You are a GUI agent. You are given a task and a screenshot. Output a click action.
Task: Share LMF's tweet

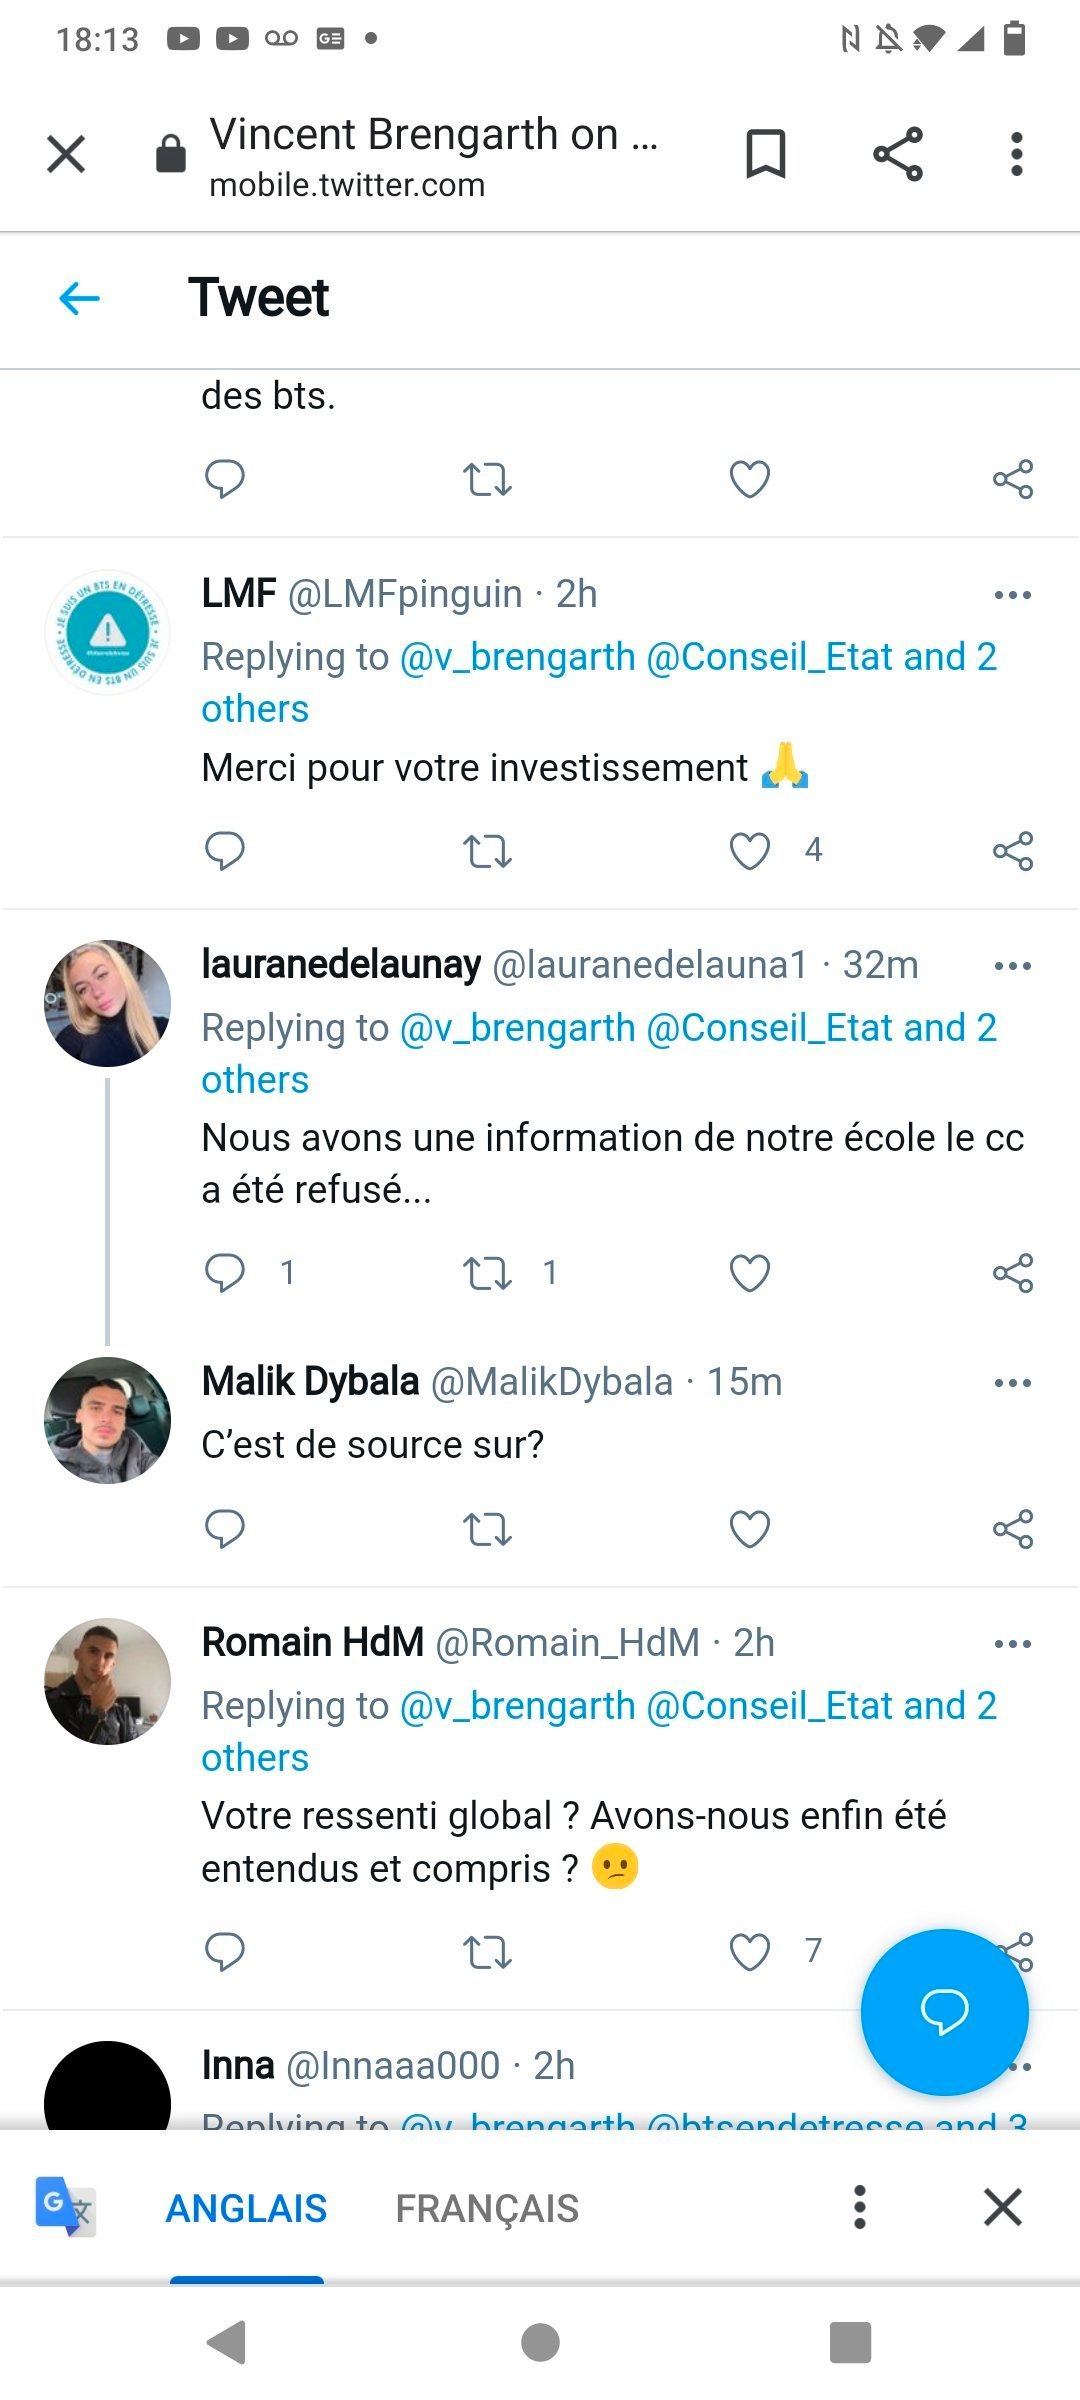tap(1012, 851)
